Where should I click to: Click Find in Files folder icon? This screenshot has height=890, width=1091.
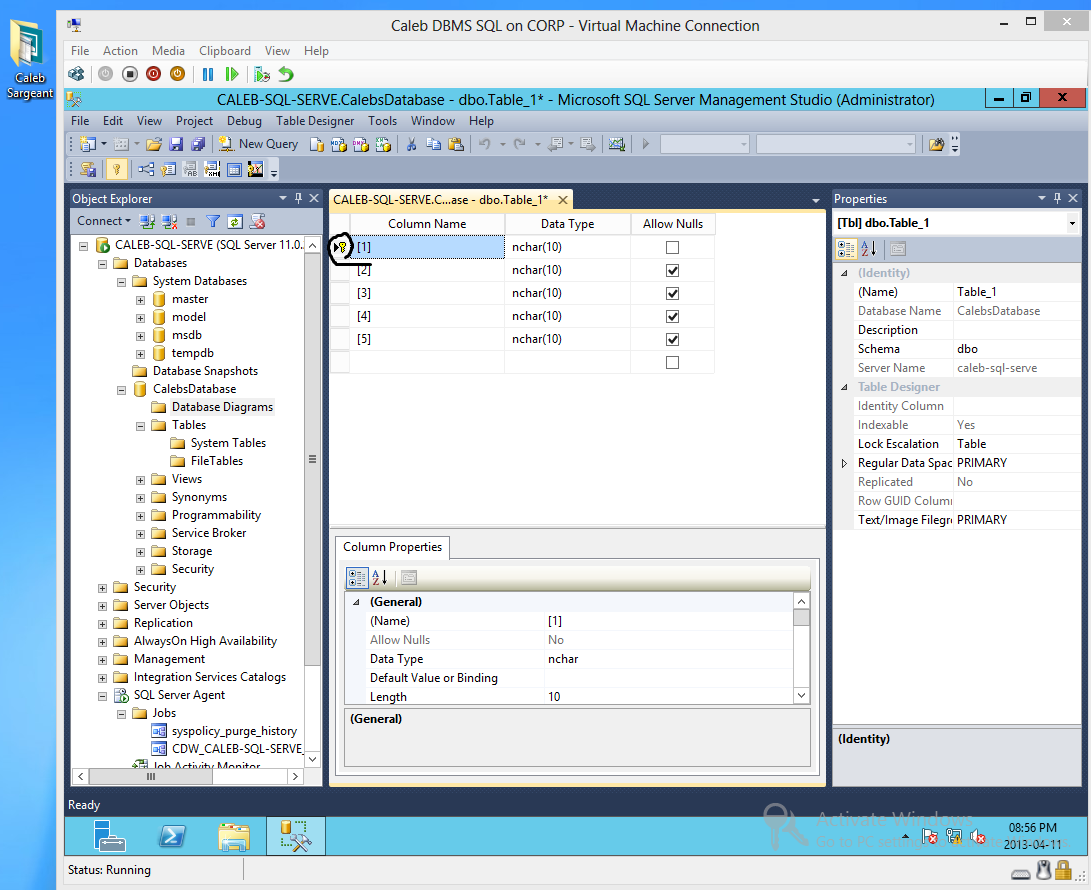(937, 144)
